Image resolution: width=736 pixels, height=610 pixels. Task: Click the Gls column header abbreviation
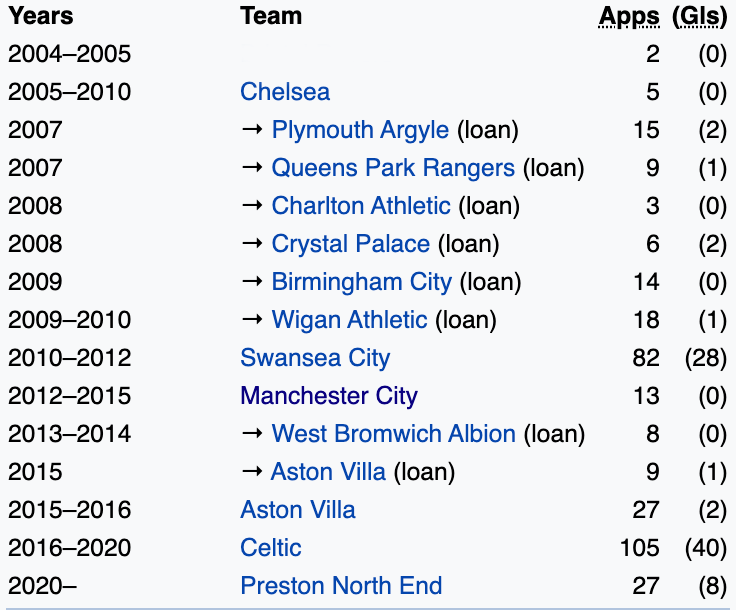[x=699, y=17]
